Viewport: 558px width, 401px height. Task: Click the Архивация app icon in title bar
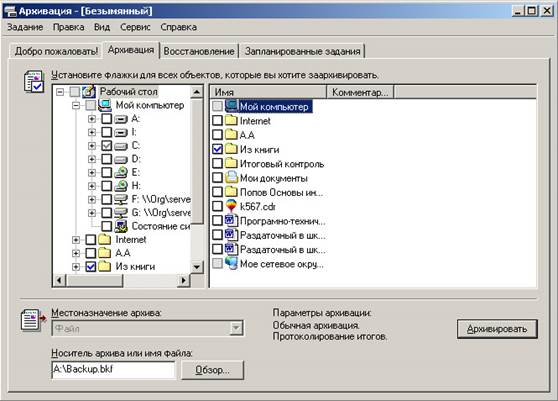click(10, 11)
